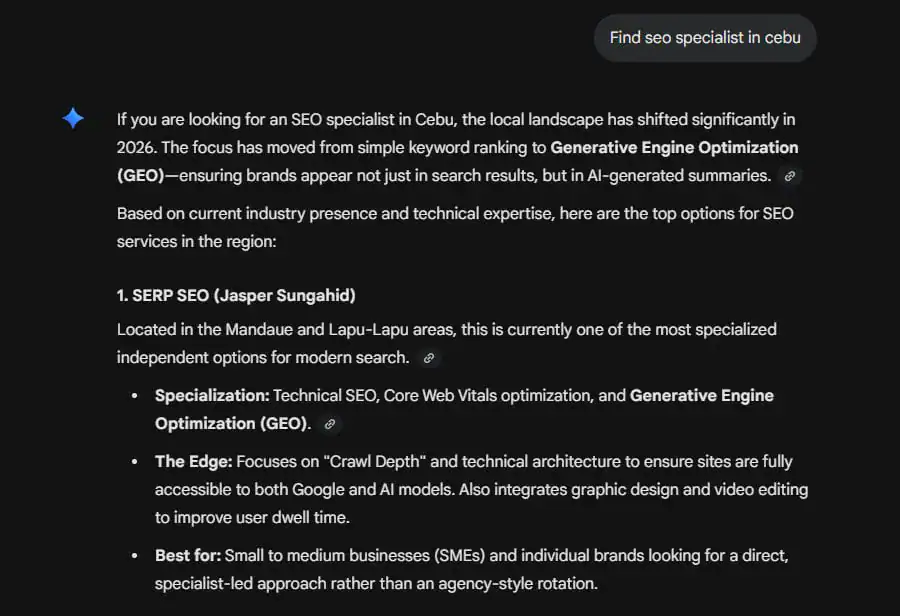This screenshot has height=616, width=900.
Task: Click the bullet marker beside "Best for"
Action: (x=135, y=556)
